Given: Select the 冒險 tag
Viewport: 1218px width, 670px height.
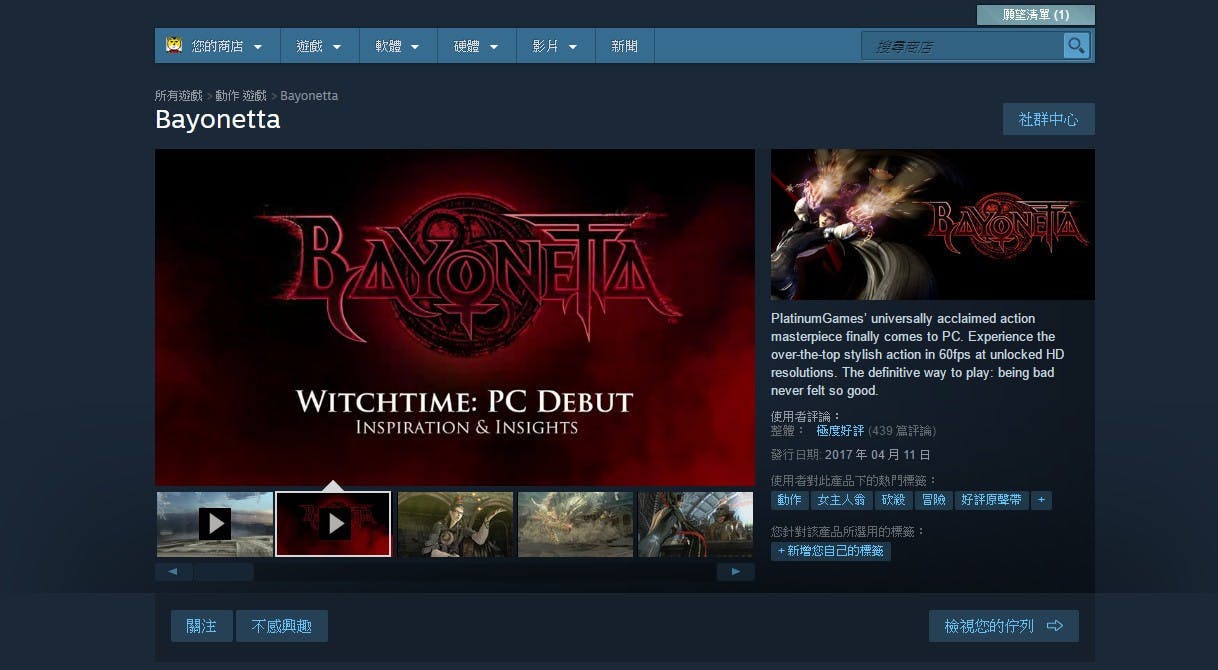Looking at the screenshot, I should [x=934, y=500].
